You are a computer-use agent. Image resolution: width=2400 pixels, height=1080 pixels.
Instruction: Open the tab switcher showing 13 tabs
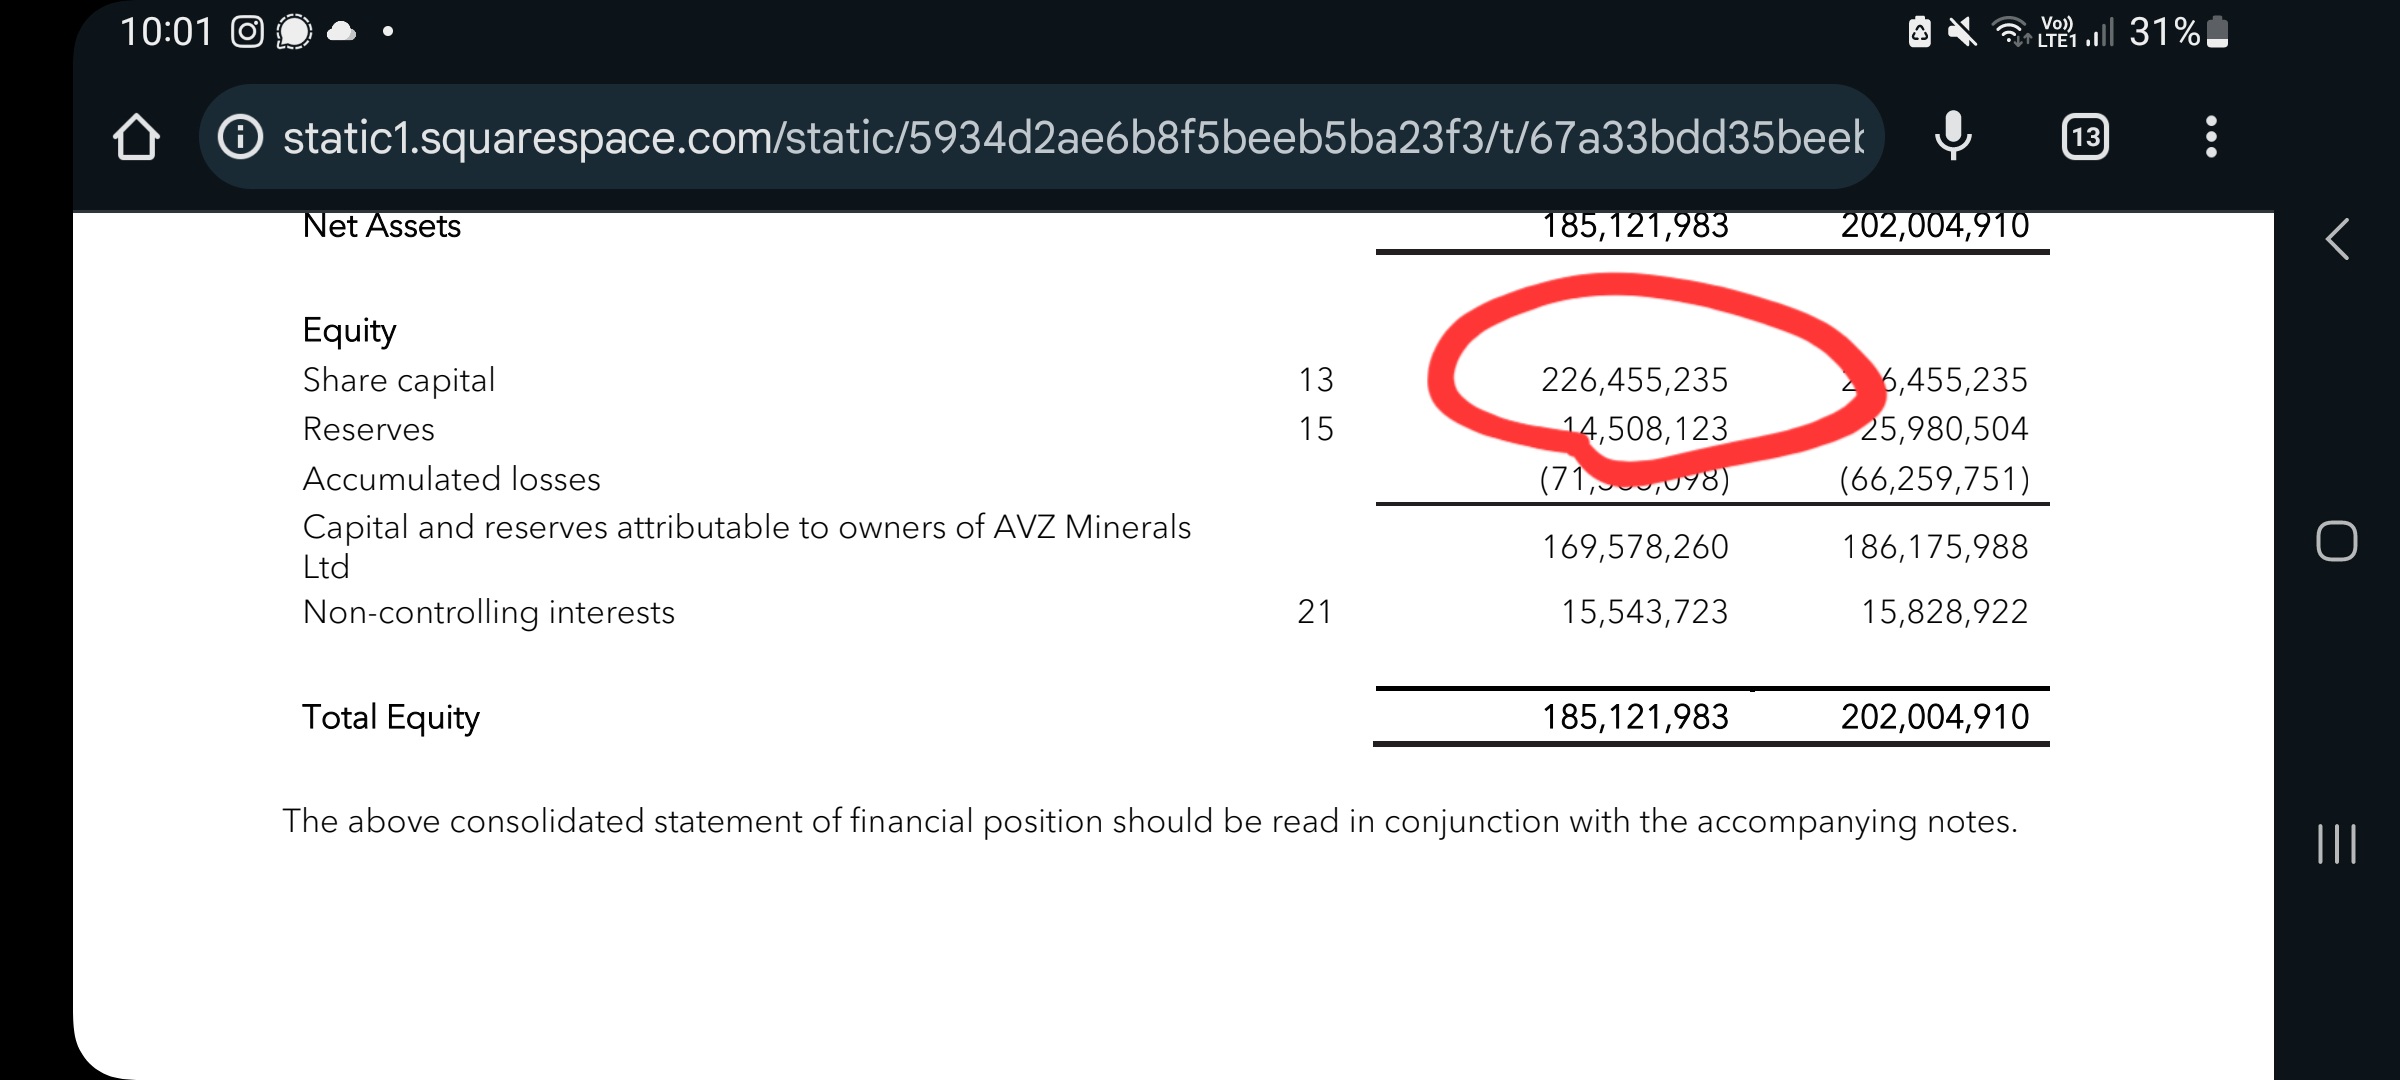click(2085, 137)
